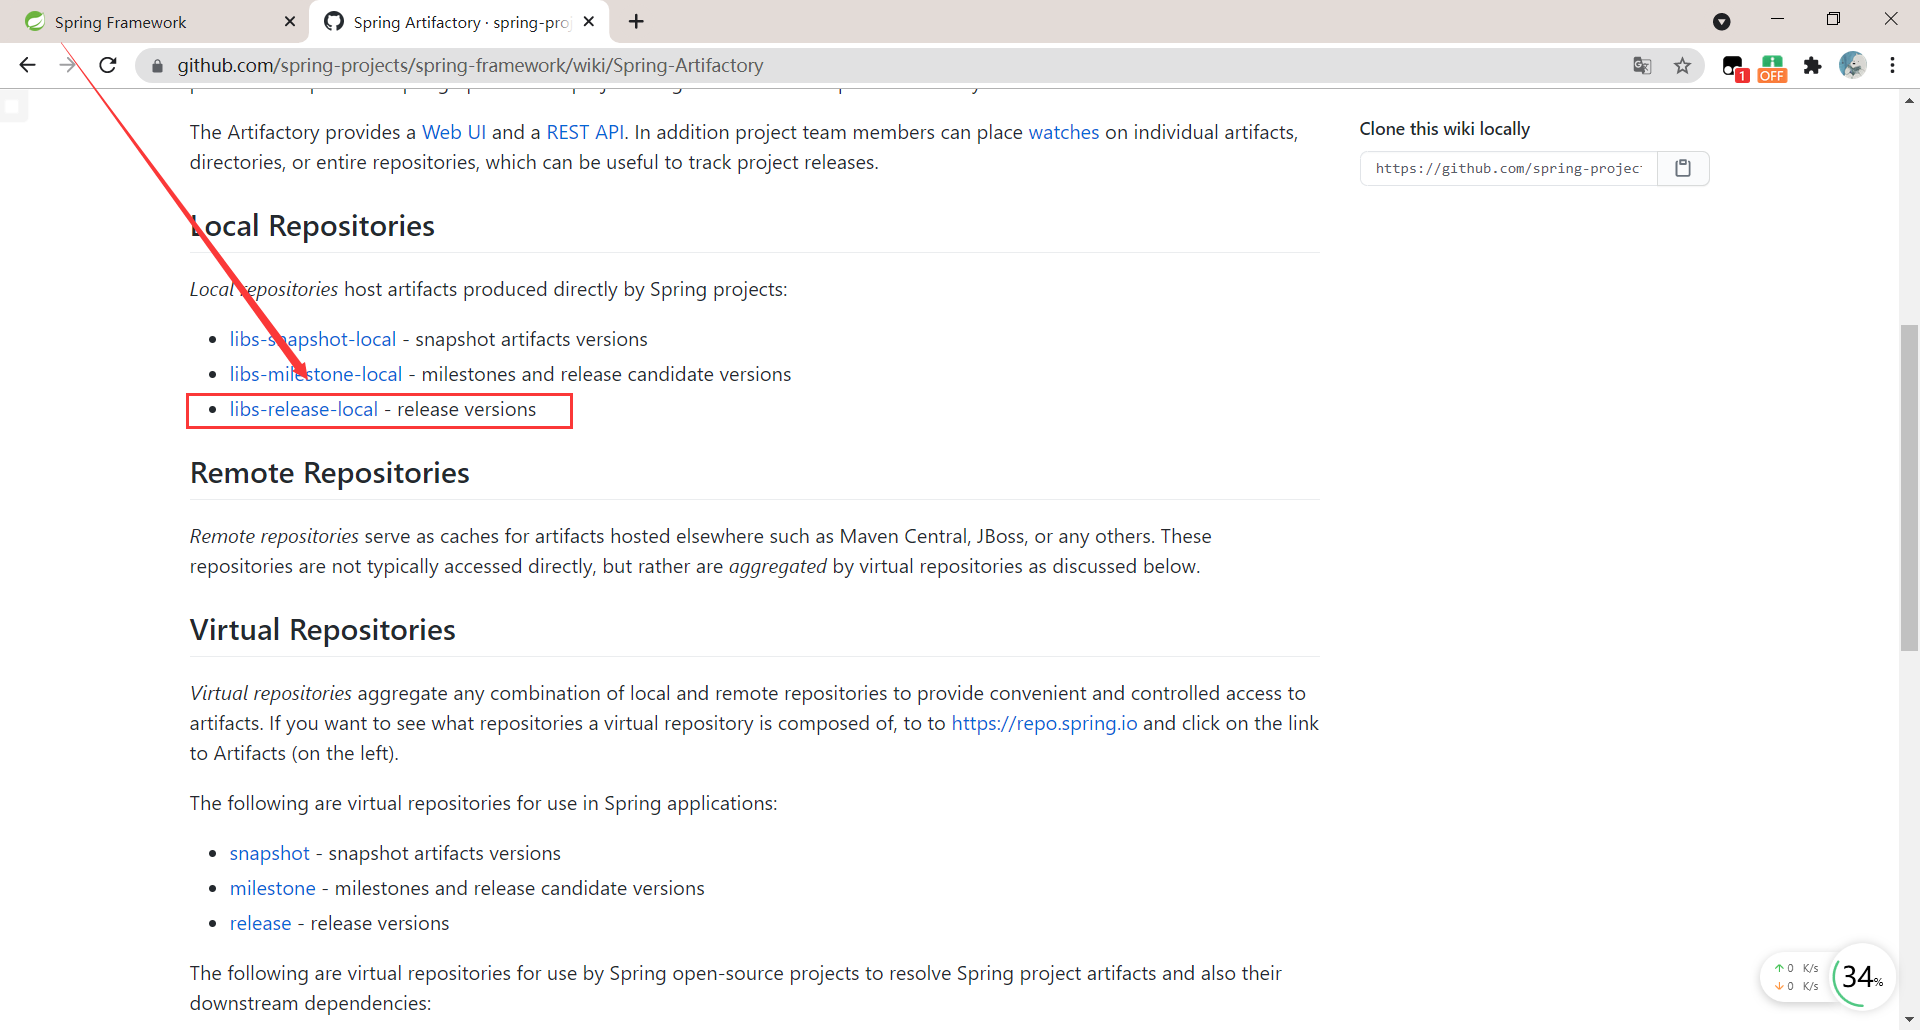Open libs-milestone-local repository link
1920x1030 pixels.
point(316,374)
